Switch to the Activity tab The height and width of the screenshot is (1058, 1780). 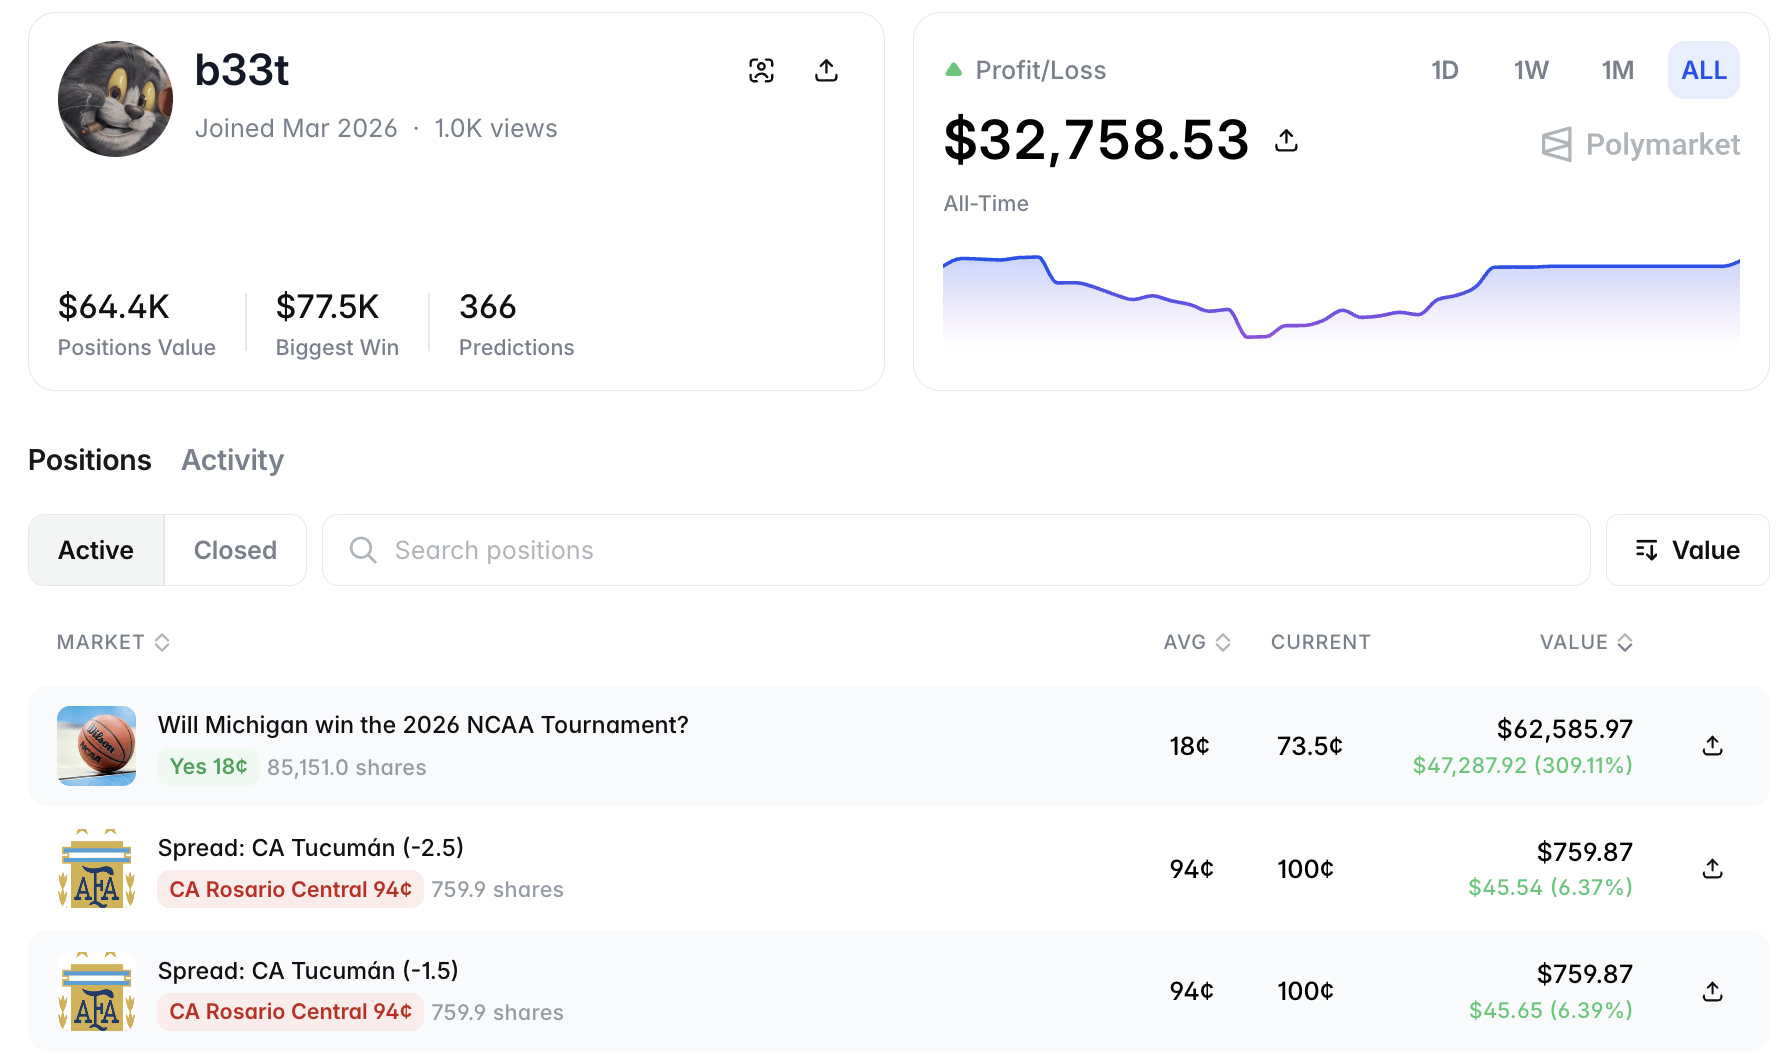pyautogui.click(x=232, y=460)
